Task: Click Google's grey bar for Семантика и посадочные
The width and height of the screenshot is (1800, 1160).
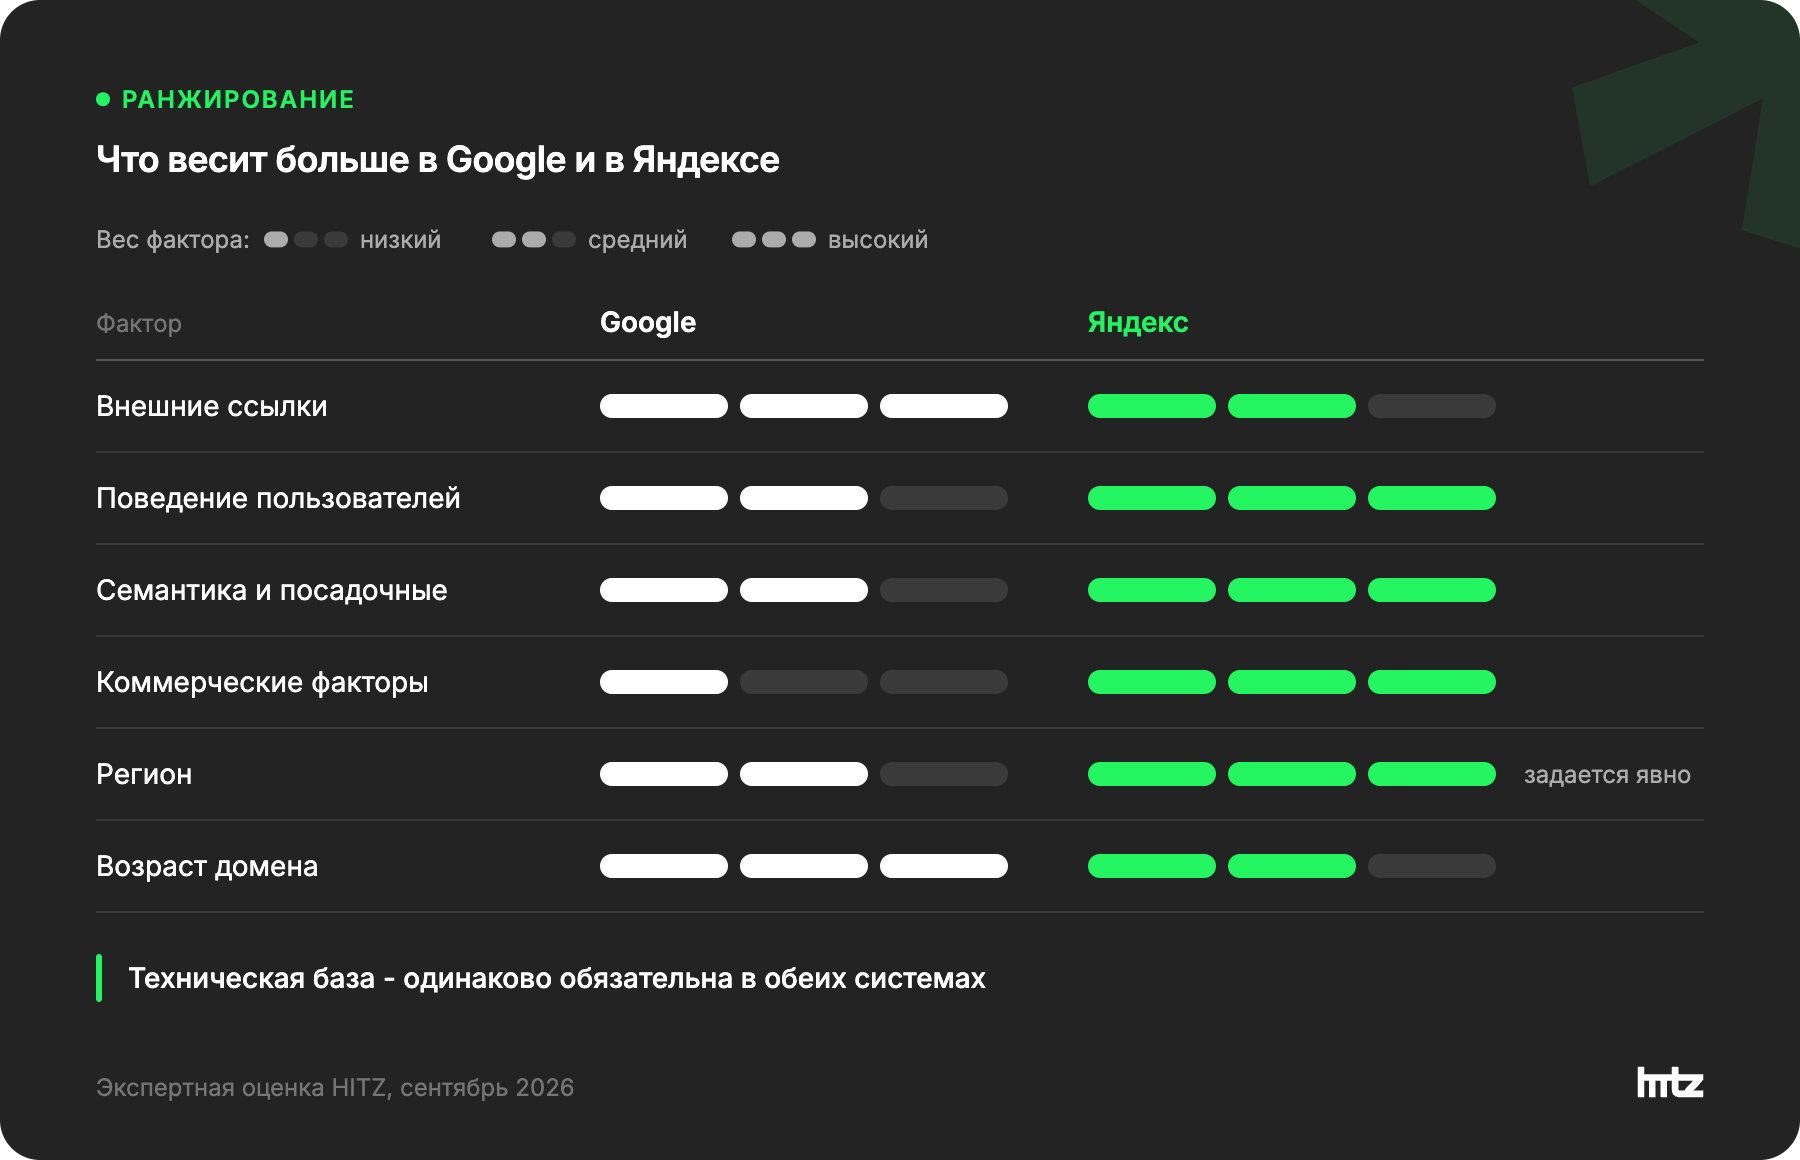Action: (944, 590)
